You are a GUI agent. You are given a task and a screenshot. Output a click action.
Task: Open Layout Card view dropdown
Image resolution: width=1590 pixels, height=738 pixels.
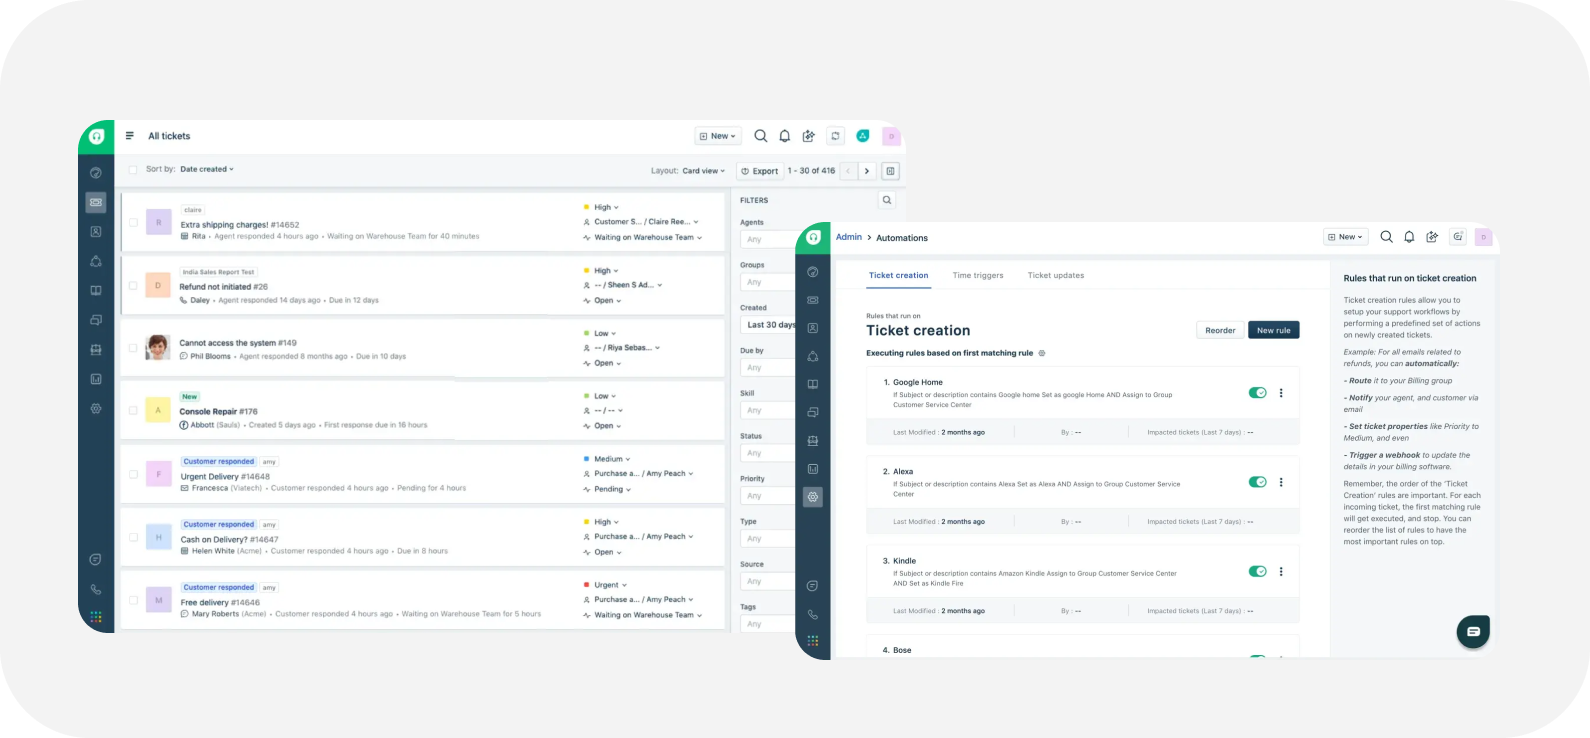(x=704, y=171)
